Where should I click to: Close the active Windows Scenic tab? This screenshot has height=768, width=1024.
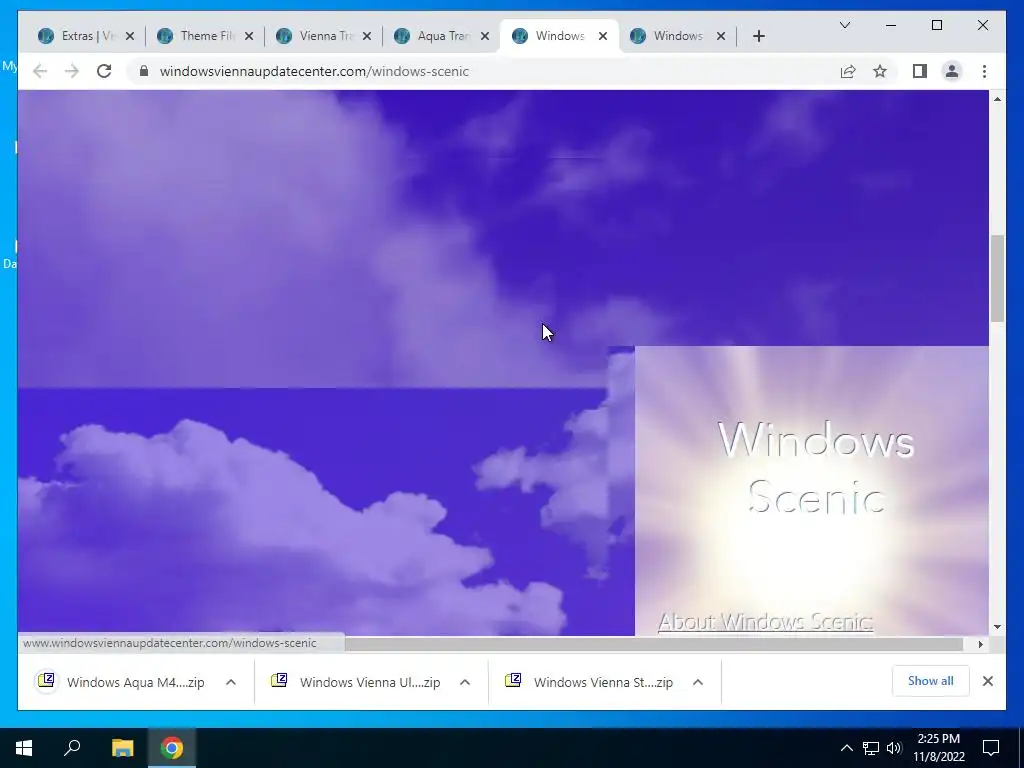[x=603, y=36]
